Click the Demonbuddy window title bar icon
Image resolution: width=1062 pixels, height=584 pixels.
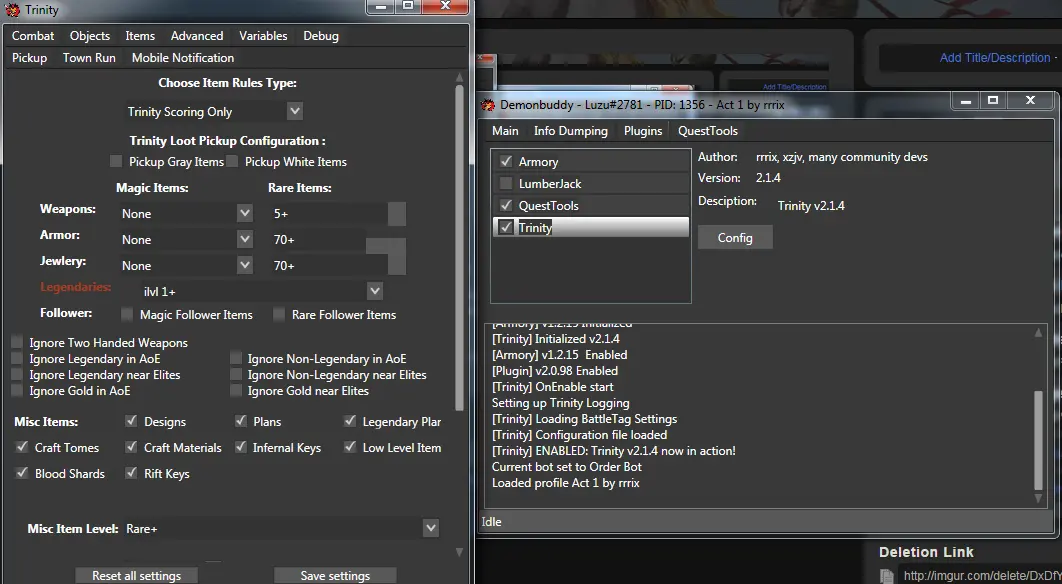(x=488, y=104)
